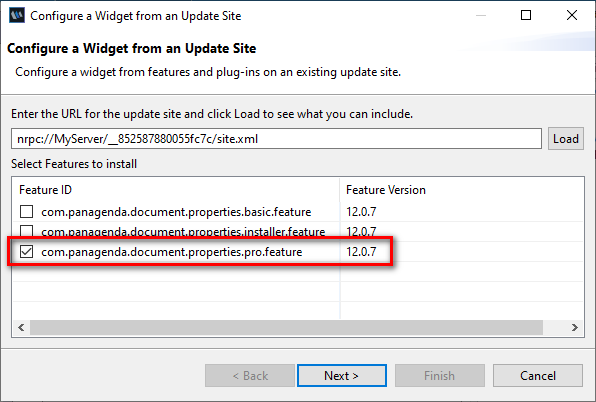The width and height of the screenshot is (596, 402).
Task: Click the Load button
Action: [x=566, y=139]
